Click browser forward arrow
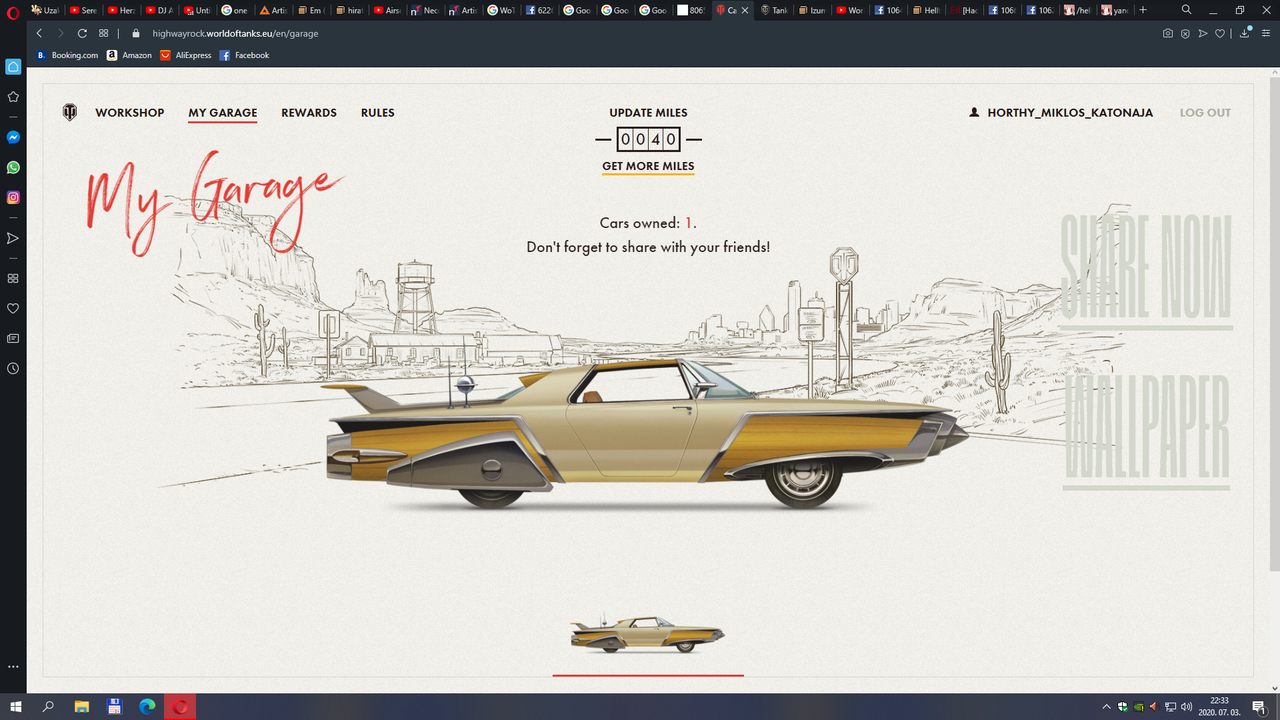1280x720 pixels. coord(60,33)
